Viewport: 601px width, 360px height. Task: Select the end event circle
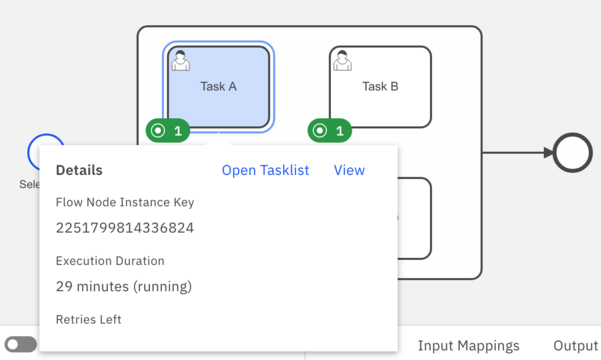(573, 153)
